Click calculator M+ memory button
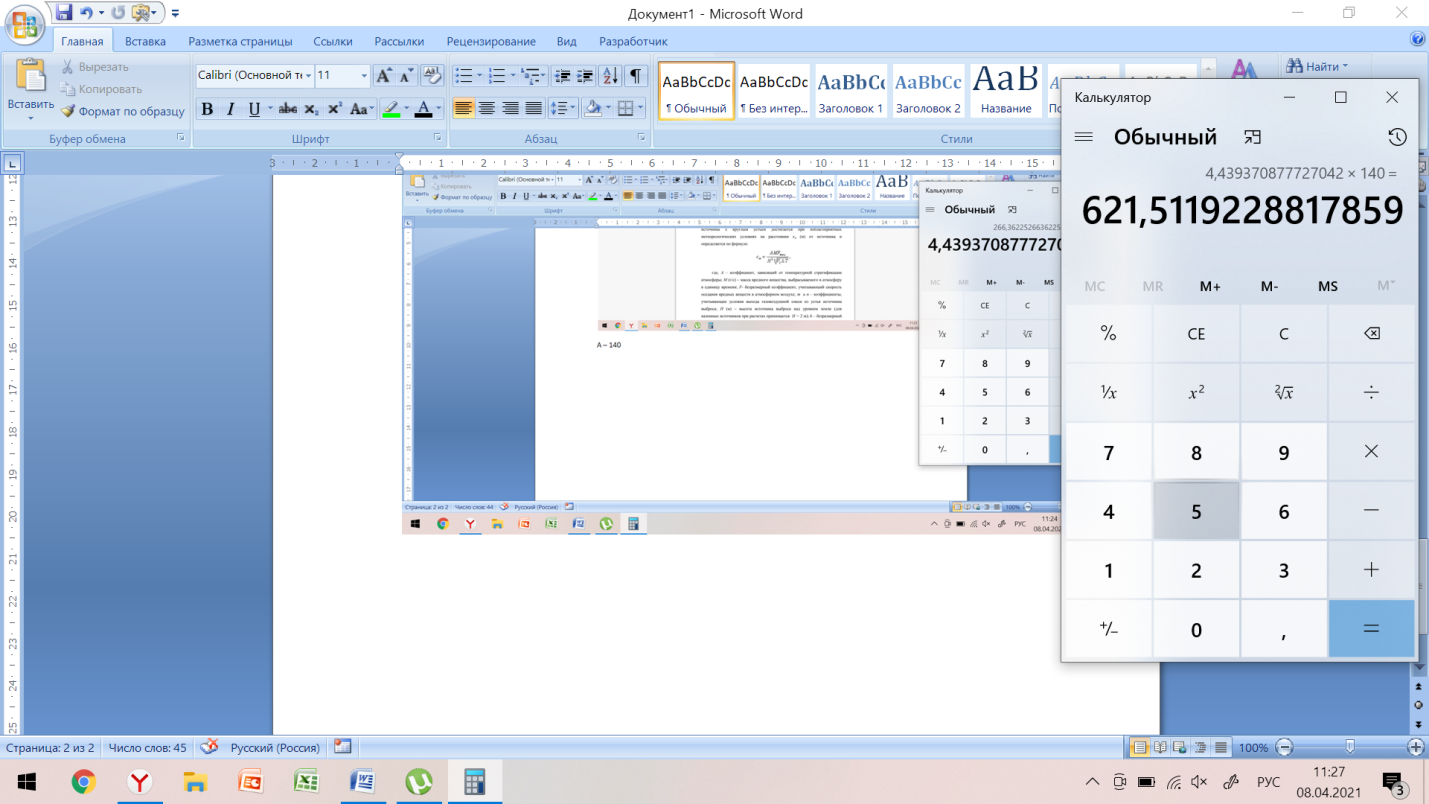Viewport: 1429px width, 804px height. [1210, 286]
